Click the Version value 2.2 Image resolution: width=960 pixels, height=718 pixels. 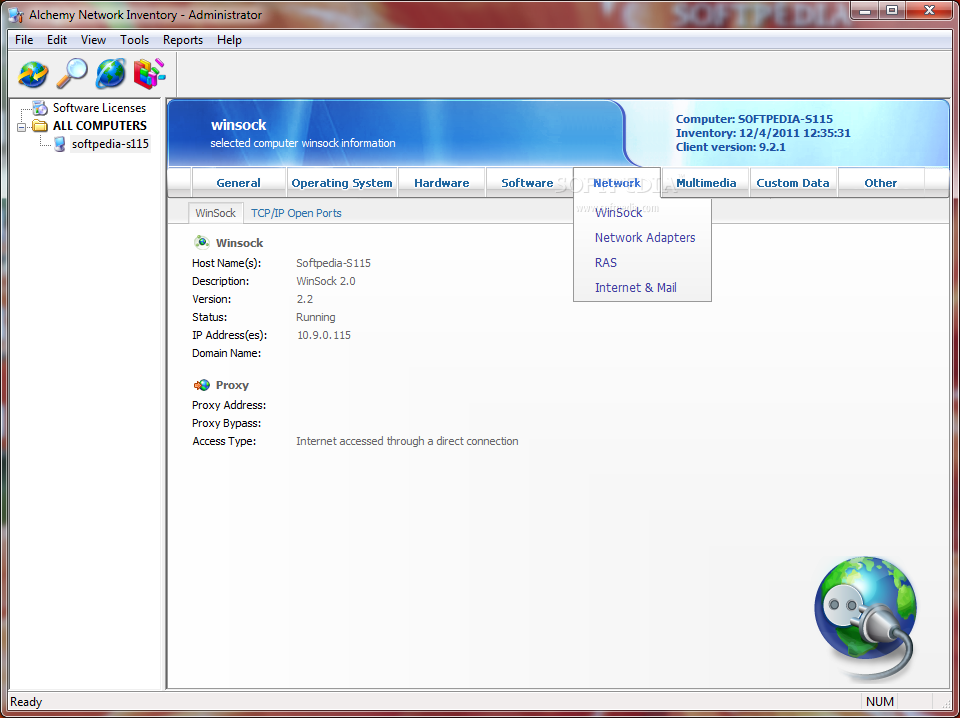305,299
